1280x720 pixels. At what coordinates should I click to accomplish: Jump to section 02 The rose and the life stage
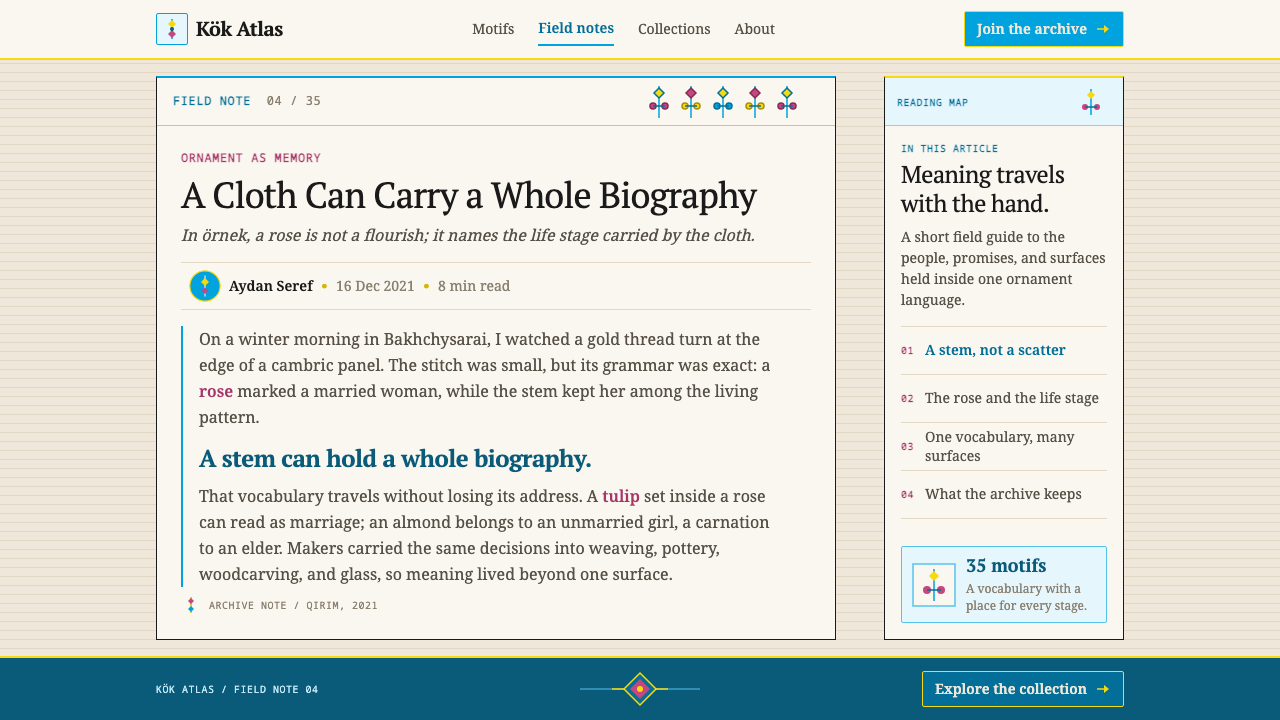pyautogui.click(x=1004, y=398)
